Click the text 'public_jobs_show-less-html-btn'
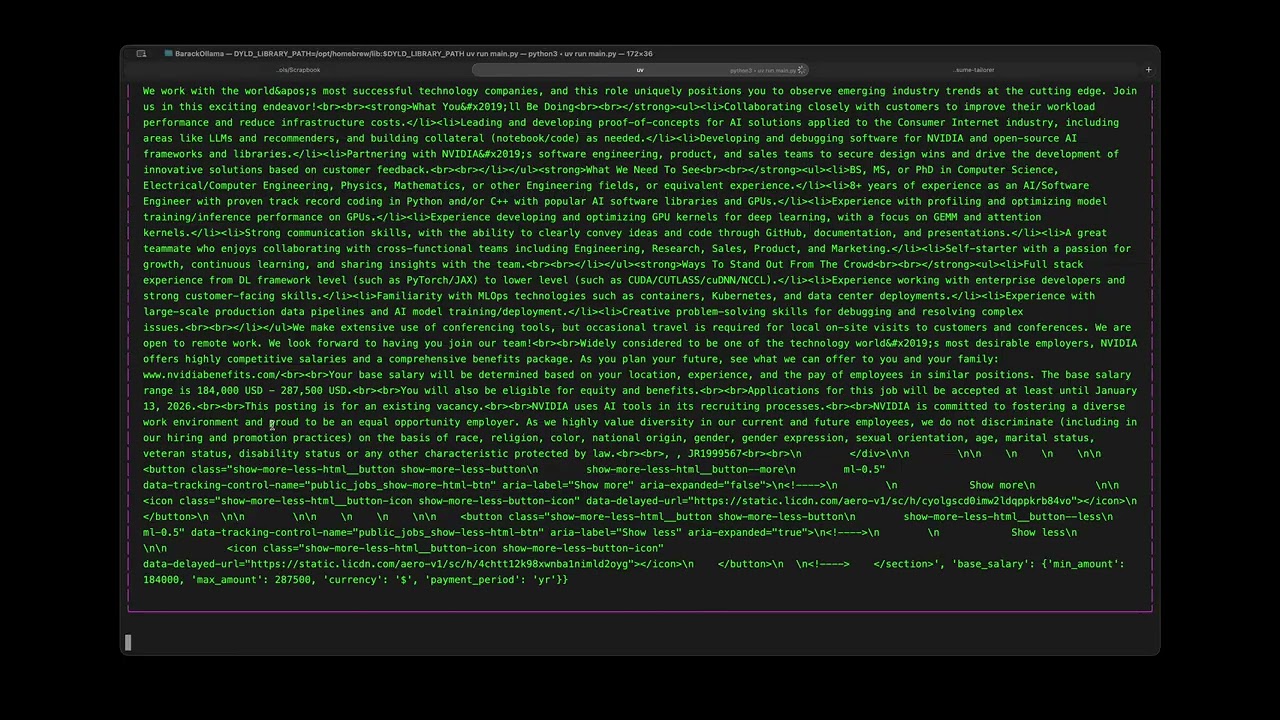The image size is (1280, 720). tap(451, 533)
